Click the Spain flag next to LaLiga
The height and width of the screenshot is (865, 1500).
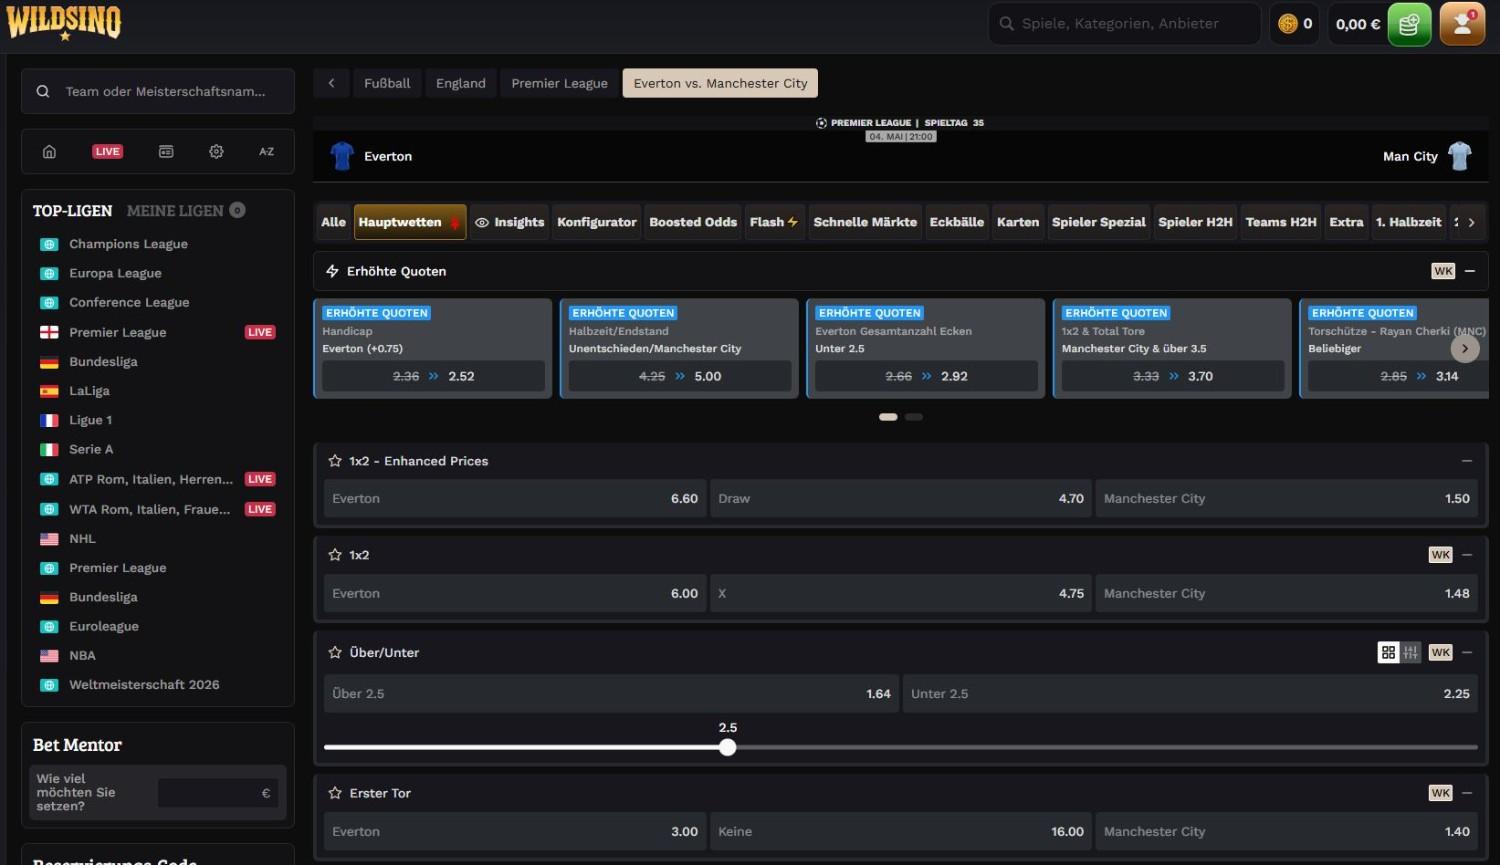click(49, 391)
